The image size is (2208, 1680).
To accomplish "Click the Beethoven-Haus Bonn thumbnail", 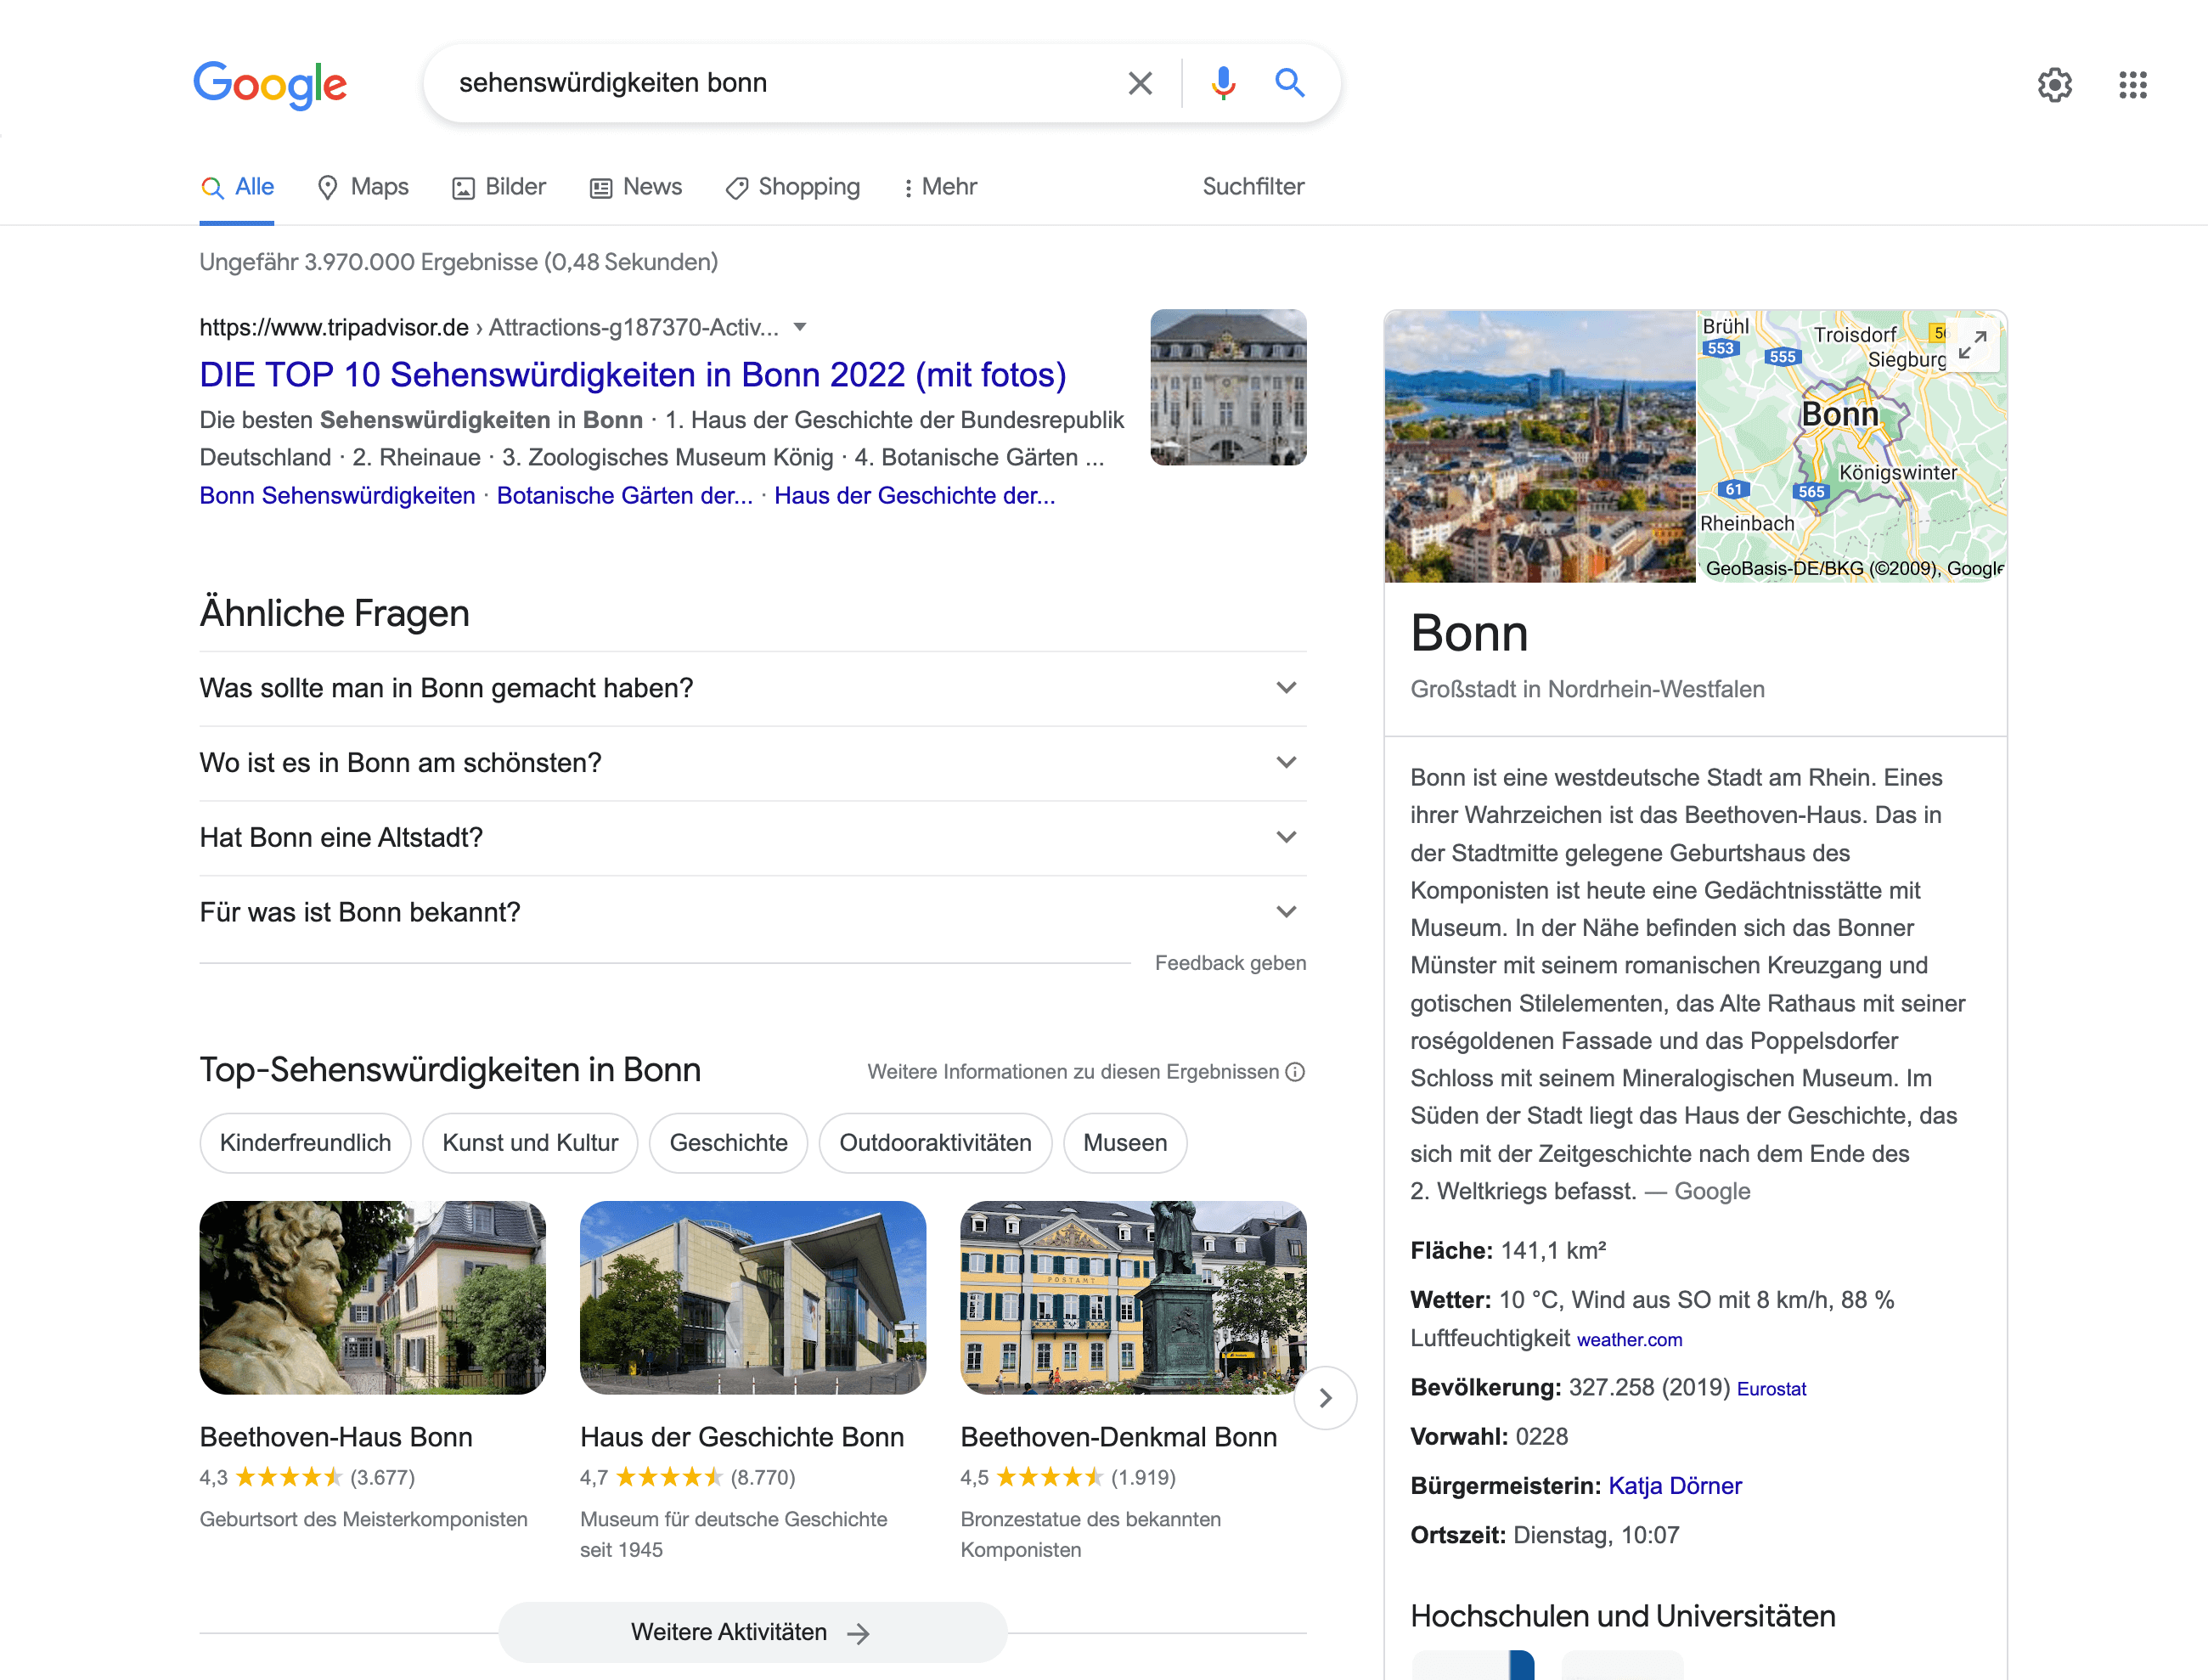I will coord(372,1297).
